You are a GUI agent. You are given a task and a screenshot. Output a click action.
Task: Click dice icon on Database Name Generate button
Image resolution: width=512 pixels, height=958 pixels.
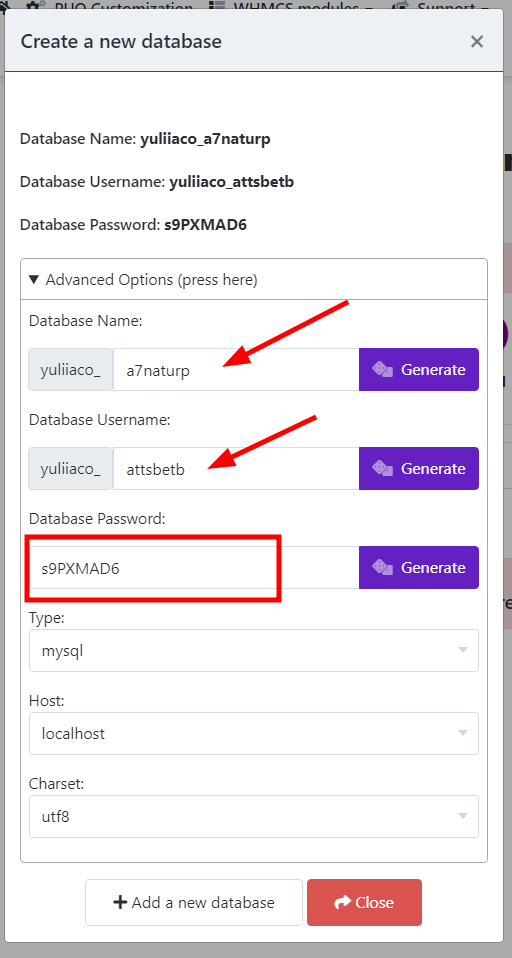382,370
